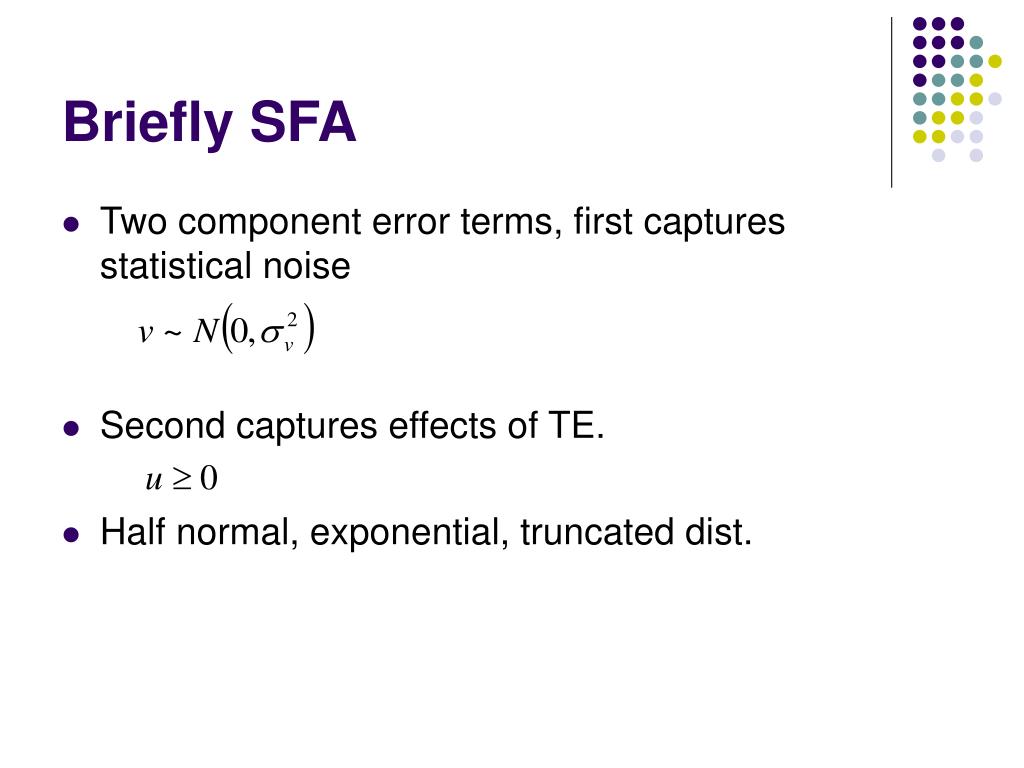Click the bullet before 'Half normal'
The image size is (1024, 768).
tap(71, 535)
